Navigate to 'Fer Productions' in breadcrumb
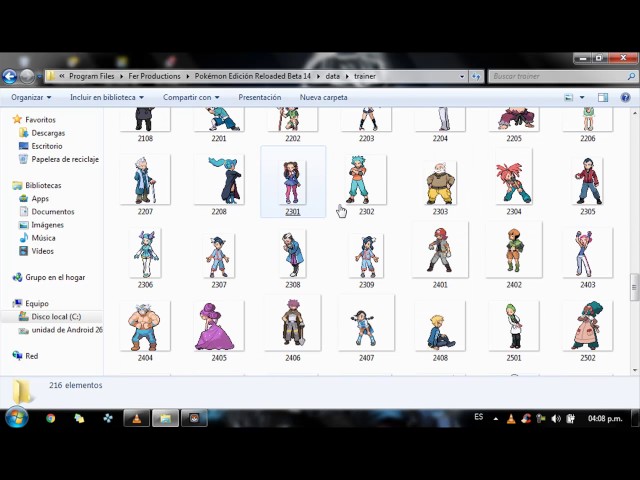Screen dimensions: 640x480 coord(154,76)
